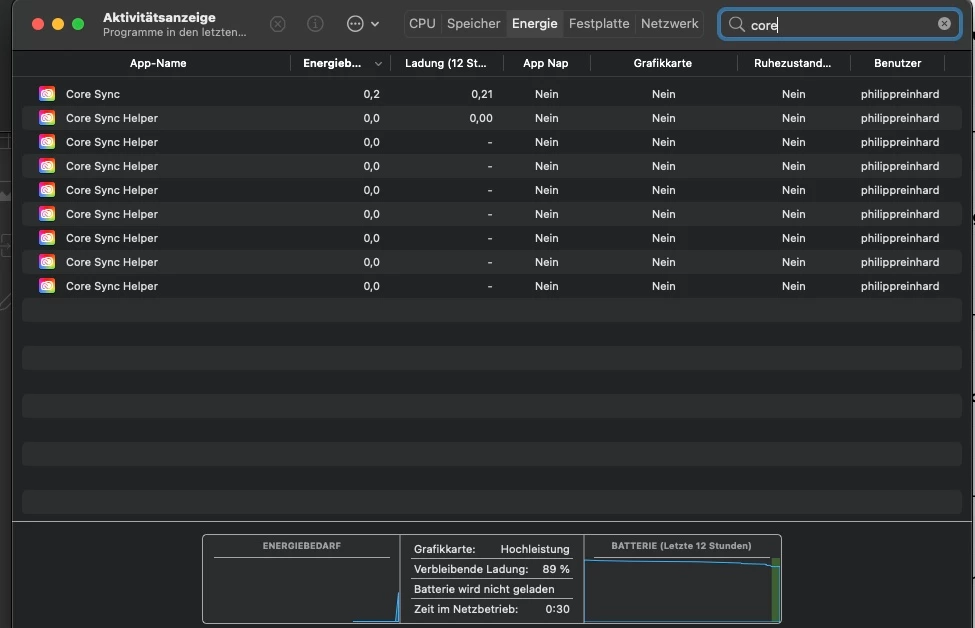The width and height of the screenshot is (975, 628).
Task: Sort by Benutzer column header
Action: 897,63
